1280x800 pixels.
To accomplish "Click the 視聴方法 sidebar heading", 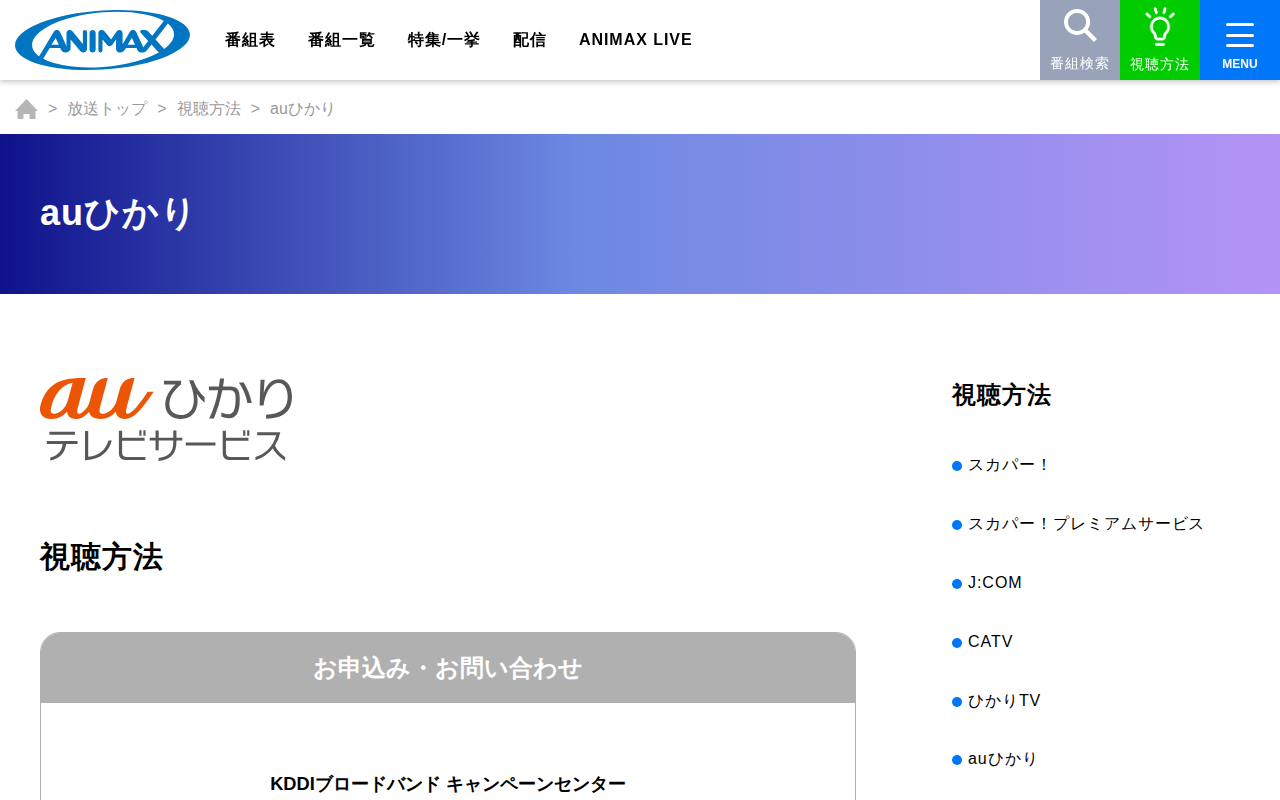I will tap(1001, 395).
